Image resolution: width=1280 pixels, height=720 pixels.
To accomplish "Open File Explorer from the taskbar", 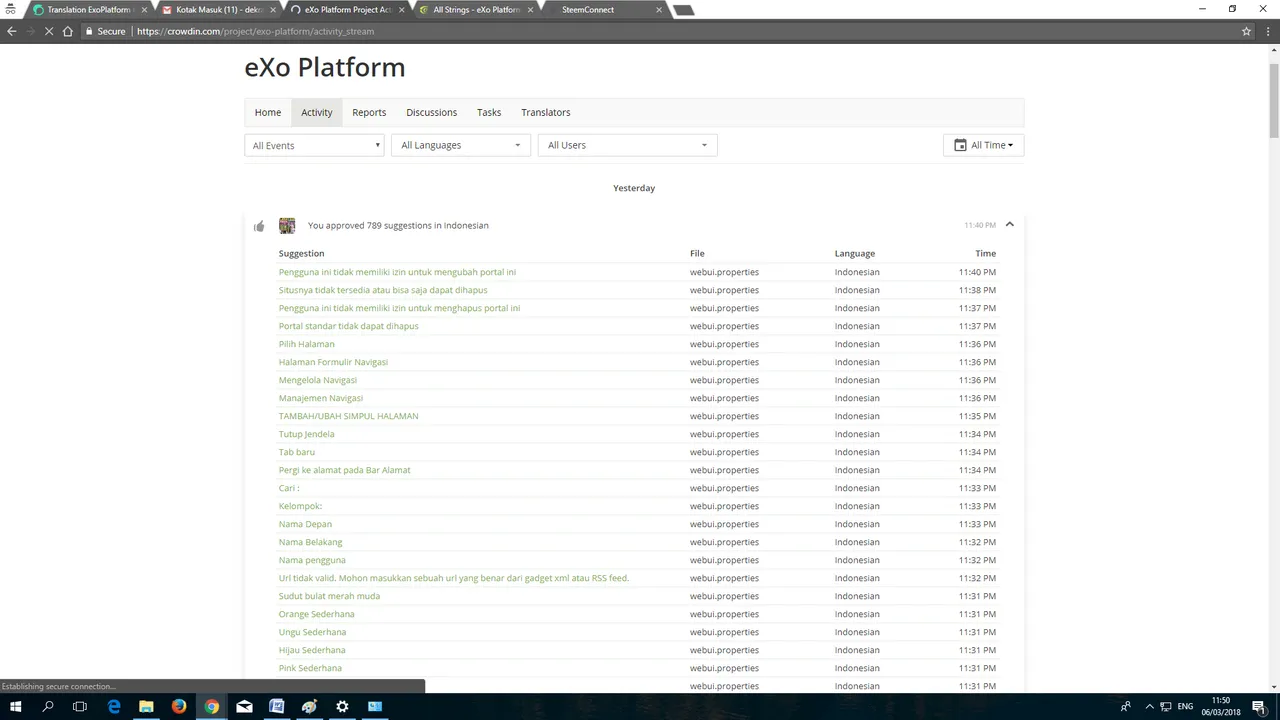I will pyautogui.click(x=146, y=706).
